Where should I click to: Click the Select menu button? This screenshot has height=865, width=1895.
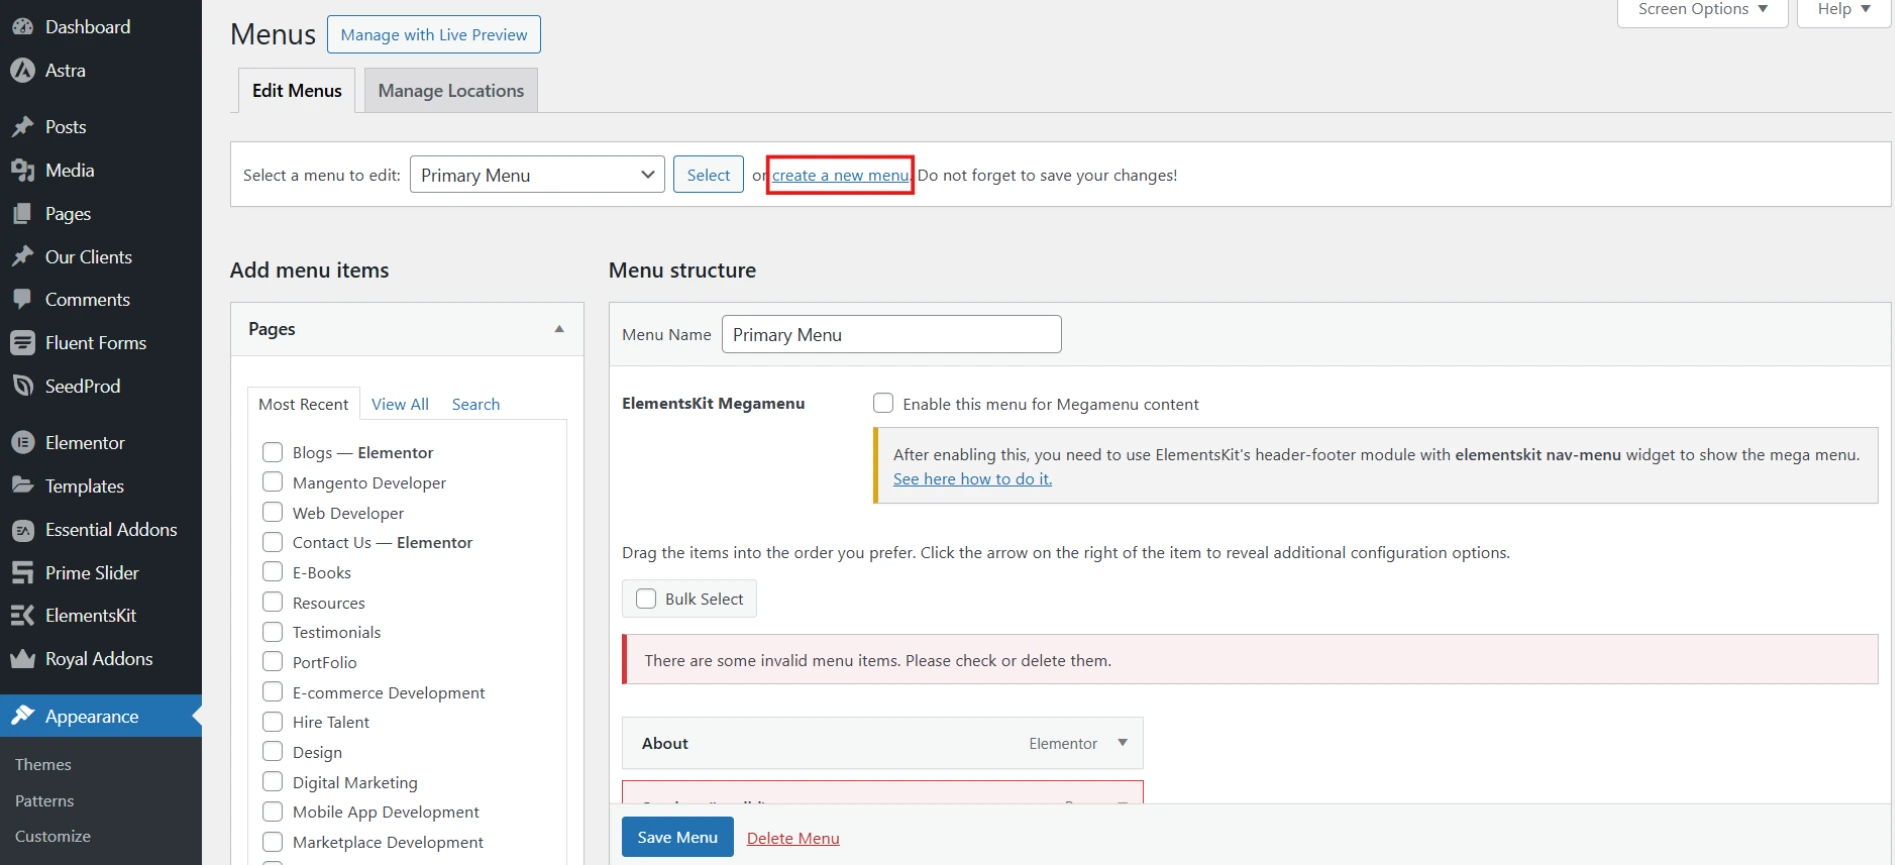[x=708, y=175]
